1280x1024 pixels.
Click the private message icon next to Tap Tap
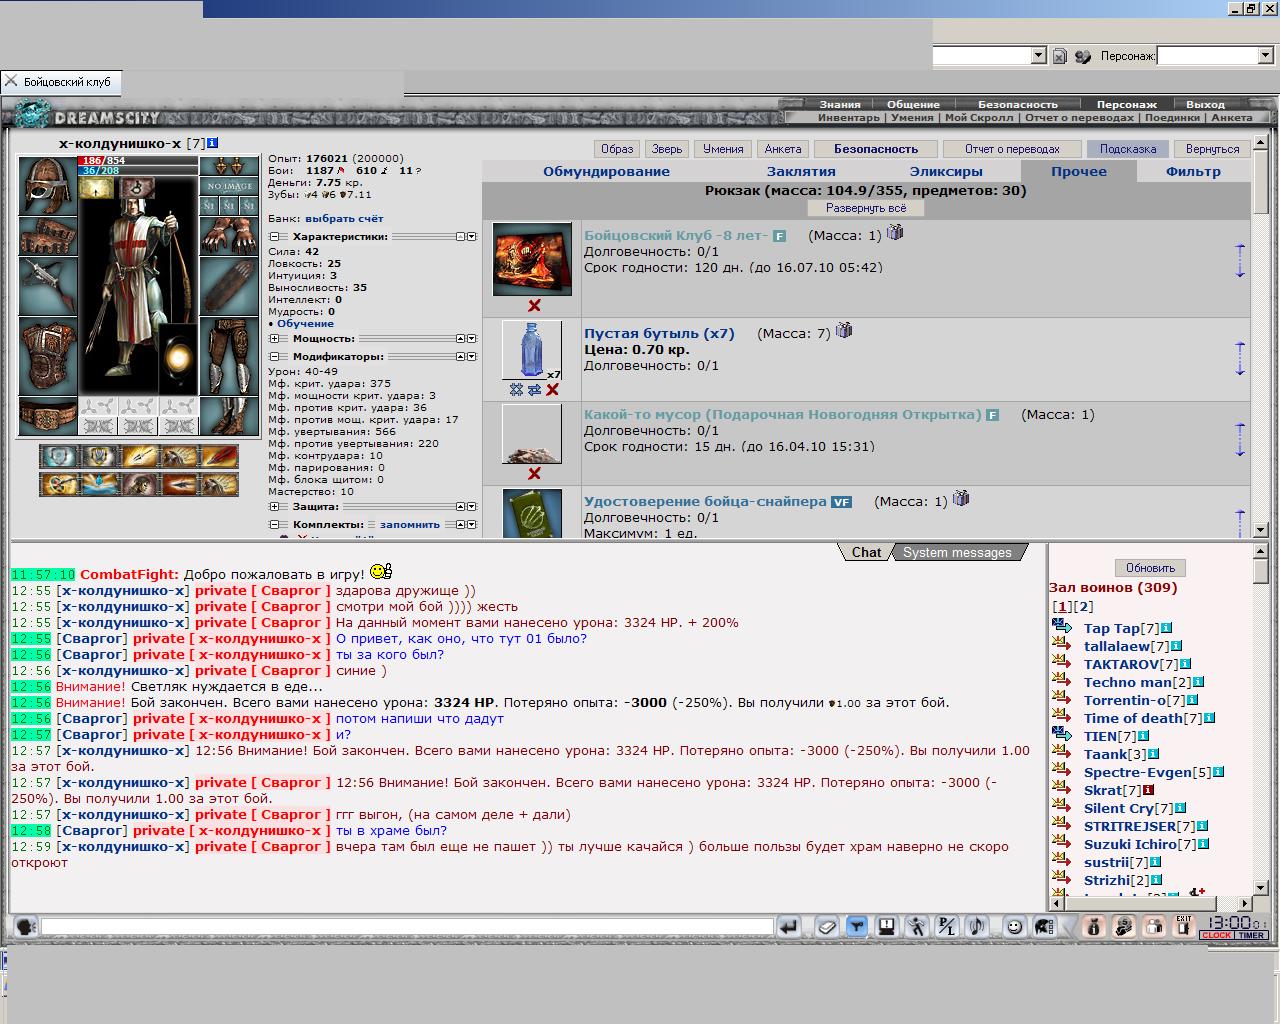coord(1062,627)
